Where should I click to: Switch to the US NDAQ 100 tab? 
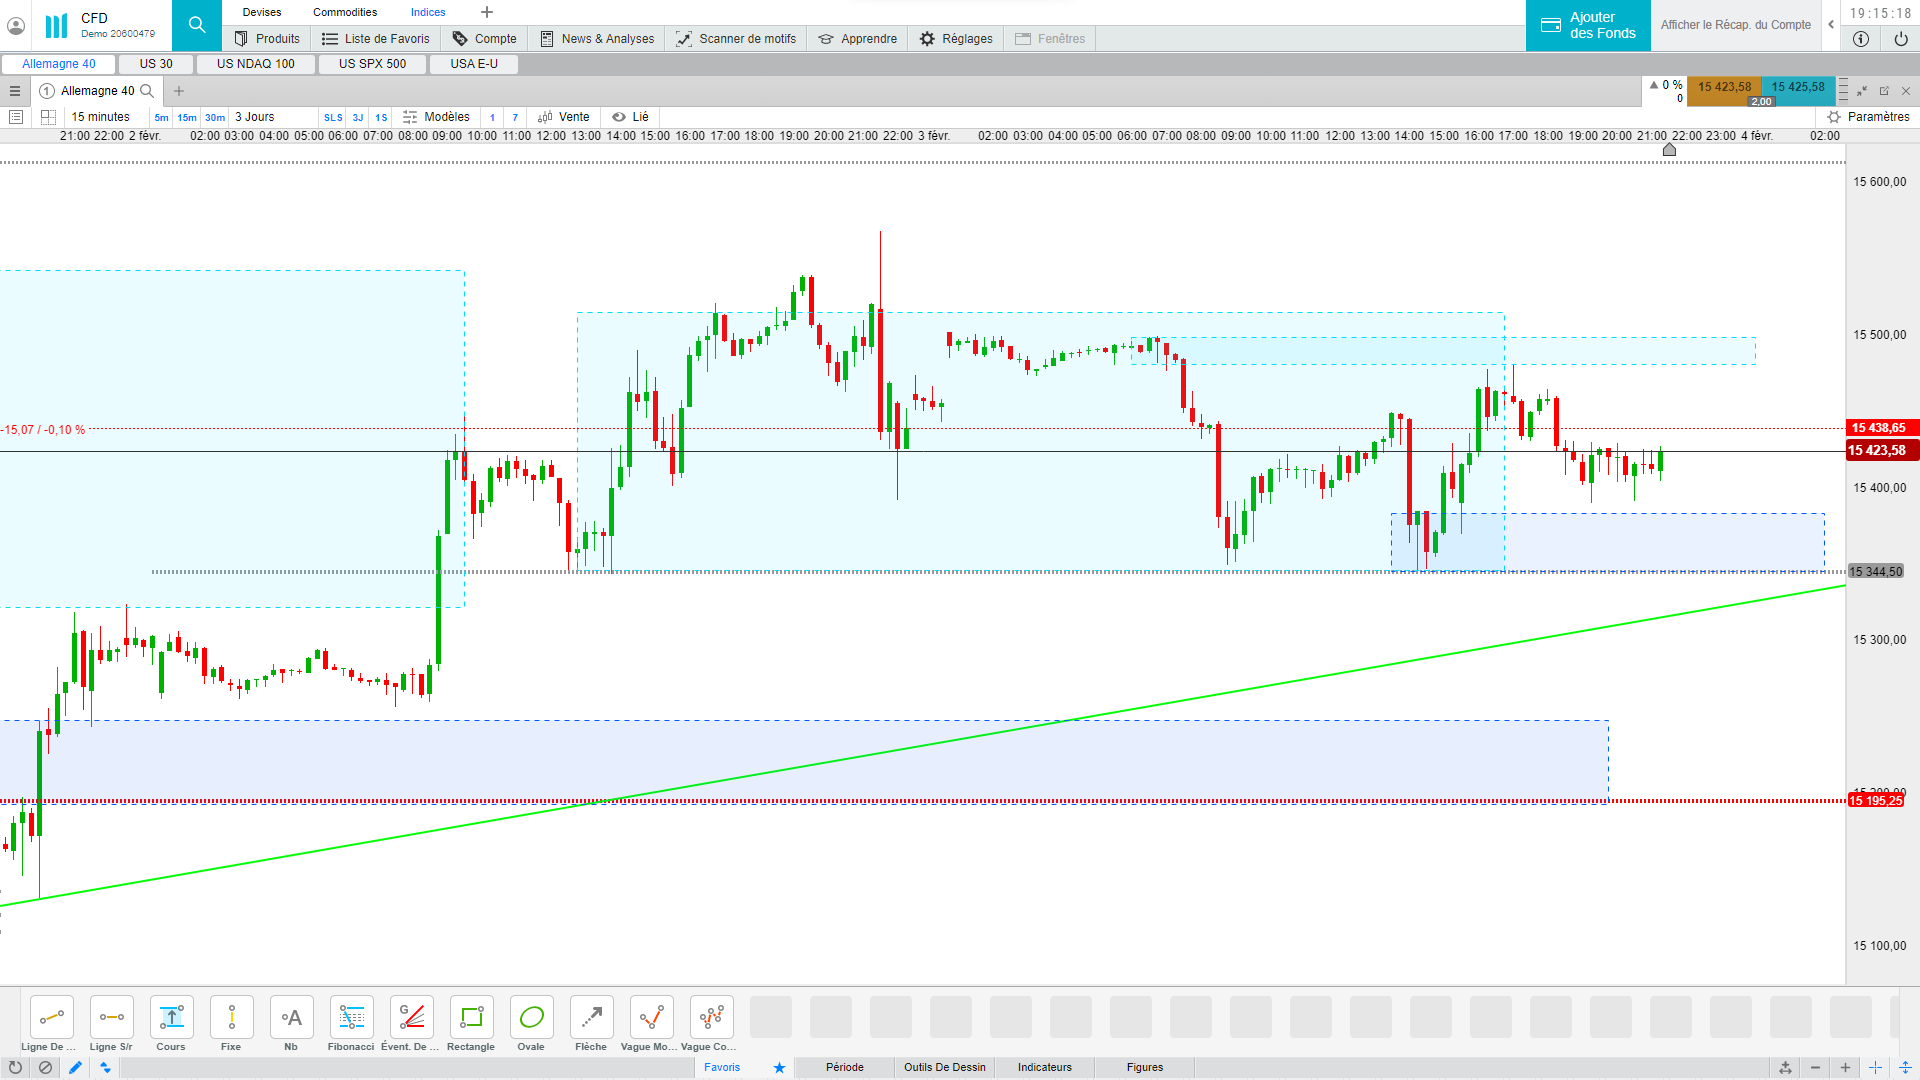(x=256, y=64)
